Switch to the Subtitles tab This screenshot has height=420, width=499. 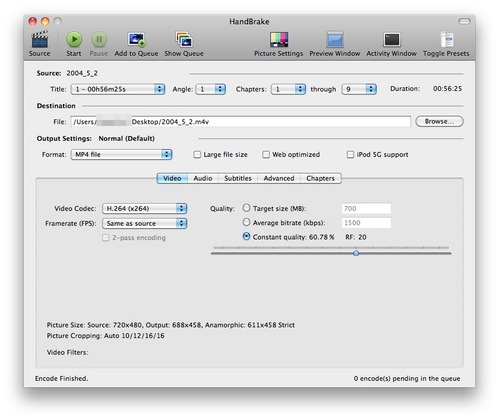(238, 178)
